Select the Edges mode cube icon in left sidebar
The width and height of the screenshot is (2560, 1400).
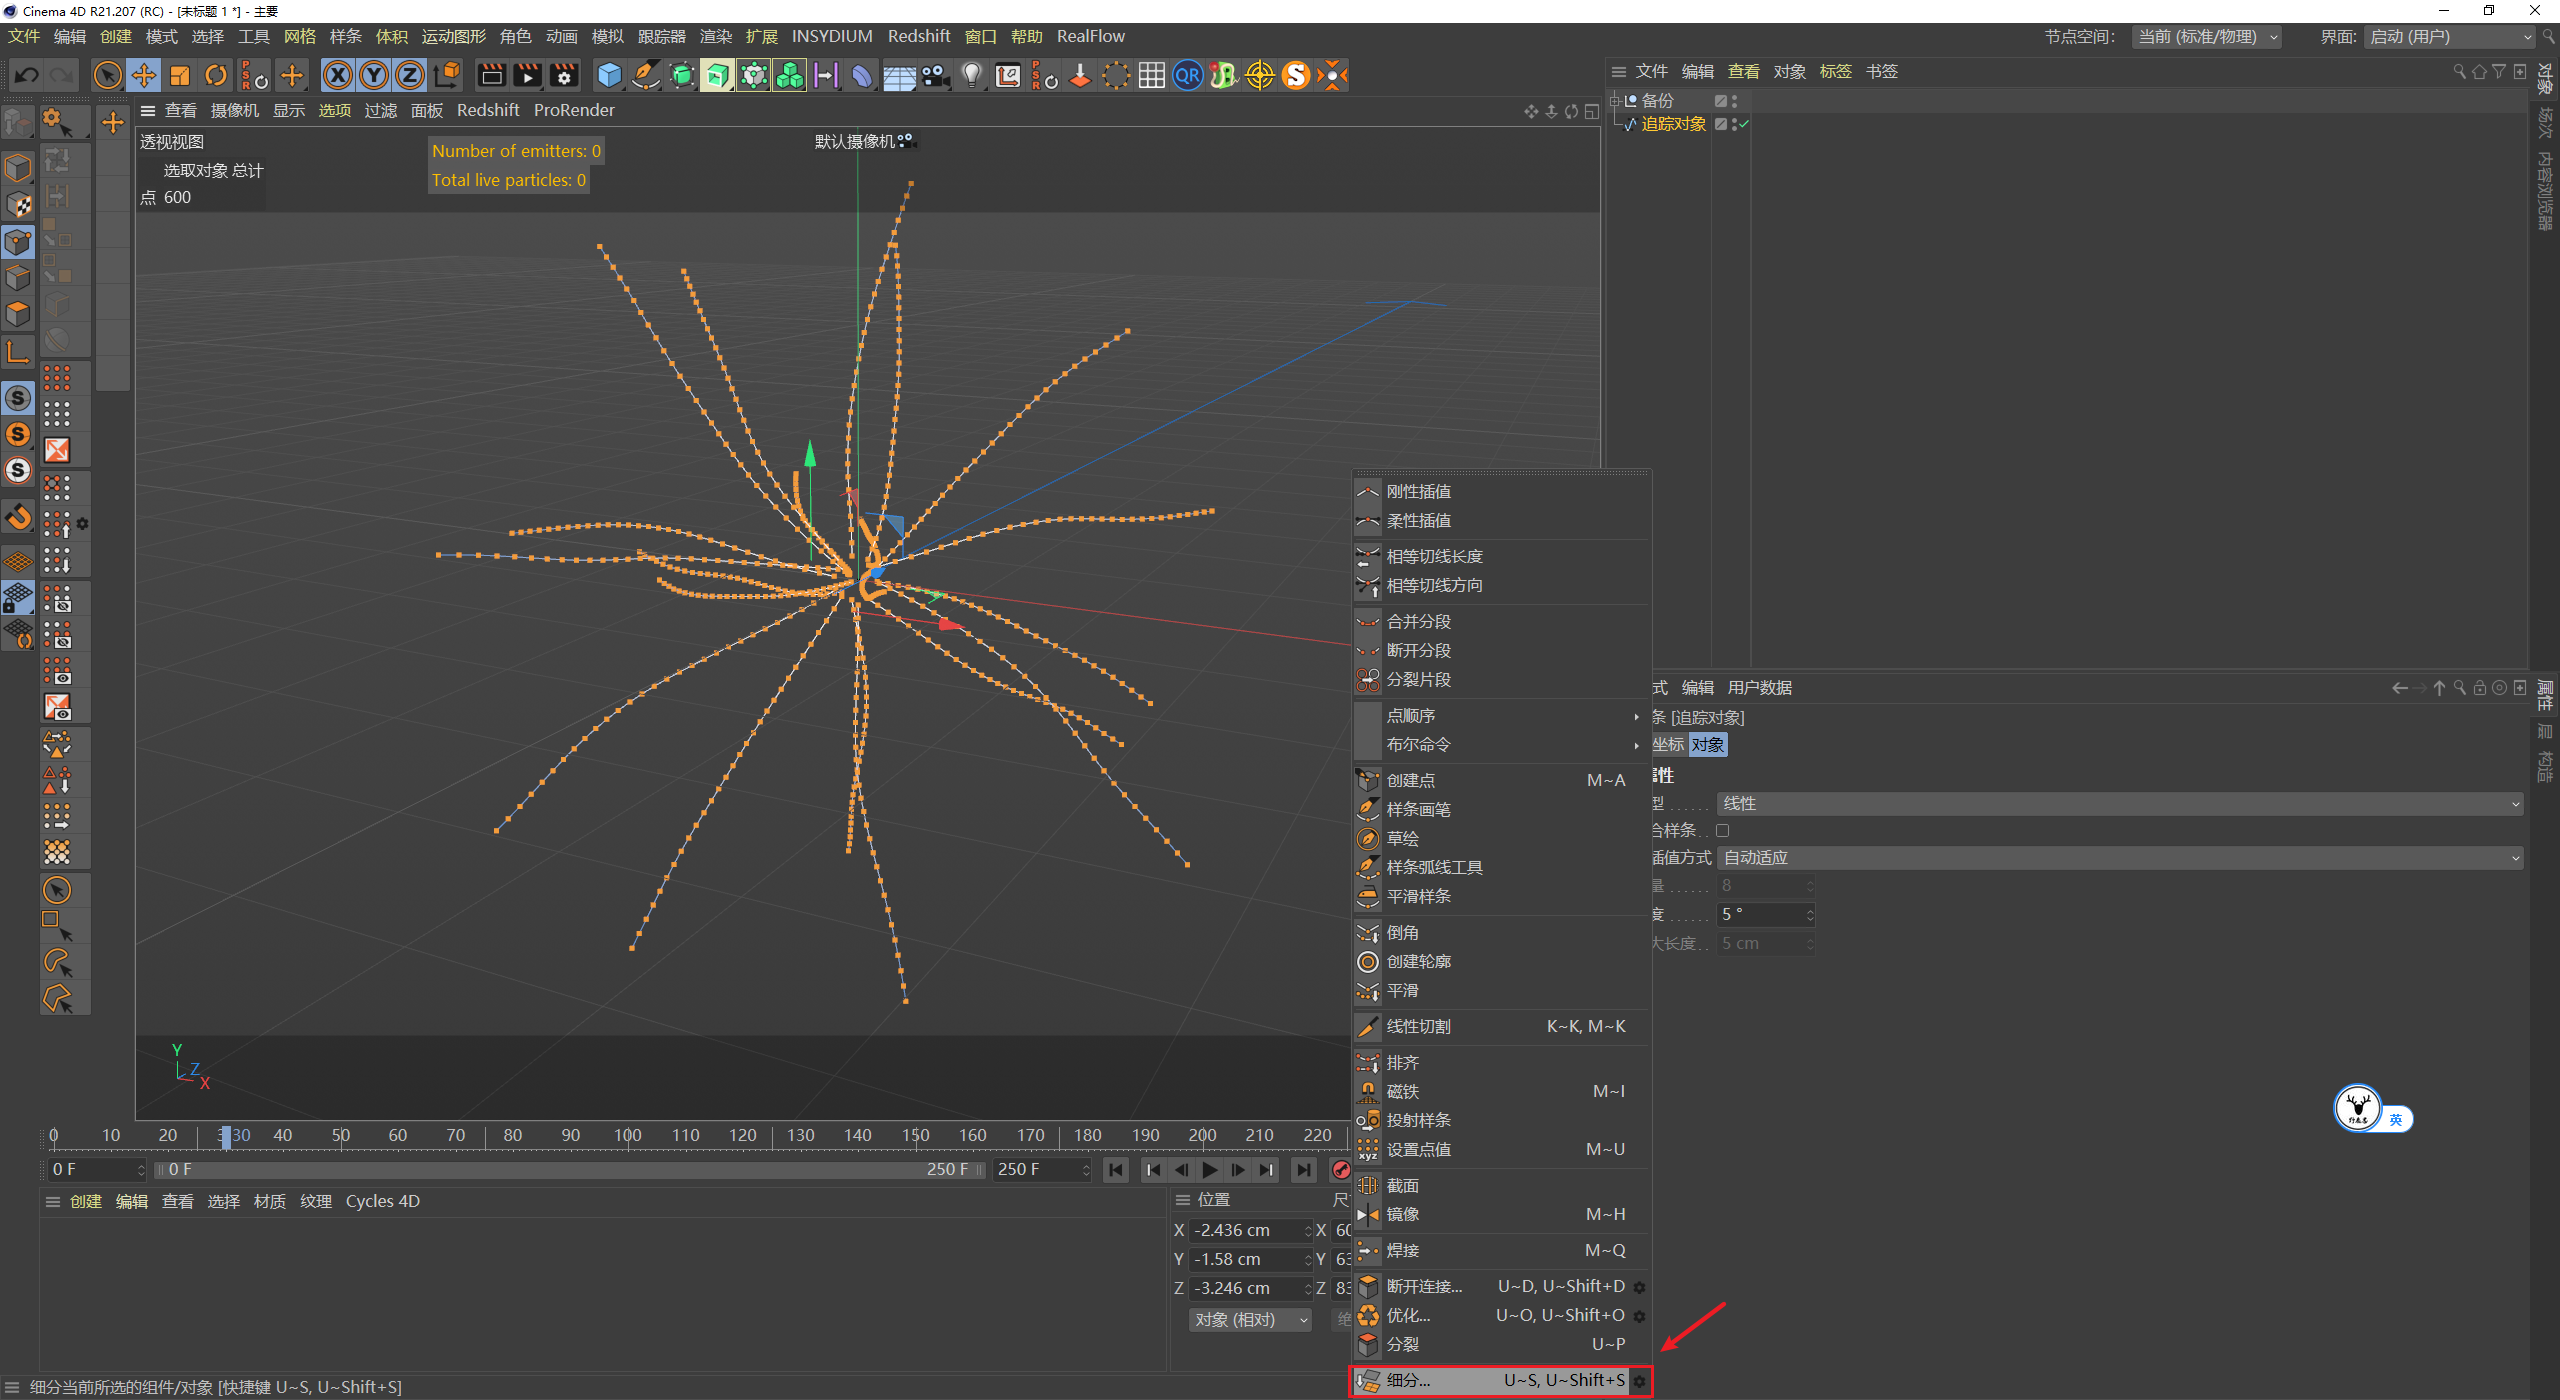click(x=18, y=277)
